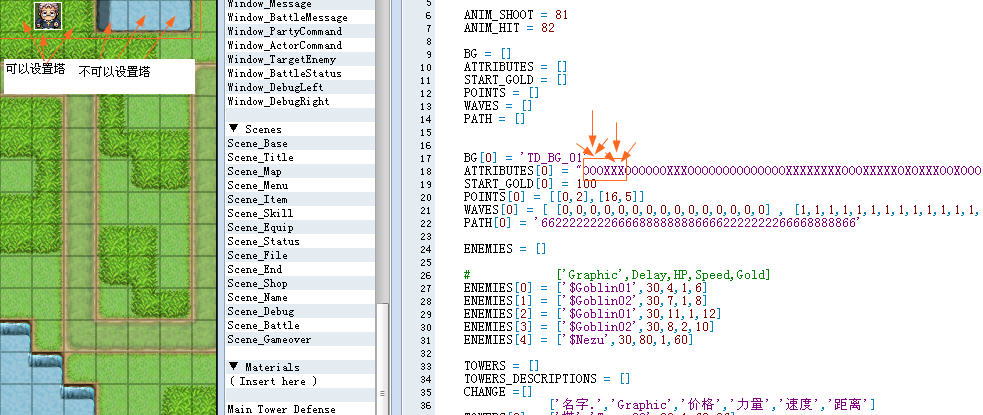Select Scene_Name script
This screenshot has height=415, width=983.
(300, 297)
